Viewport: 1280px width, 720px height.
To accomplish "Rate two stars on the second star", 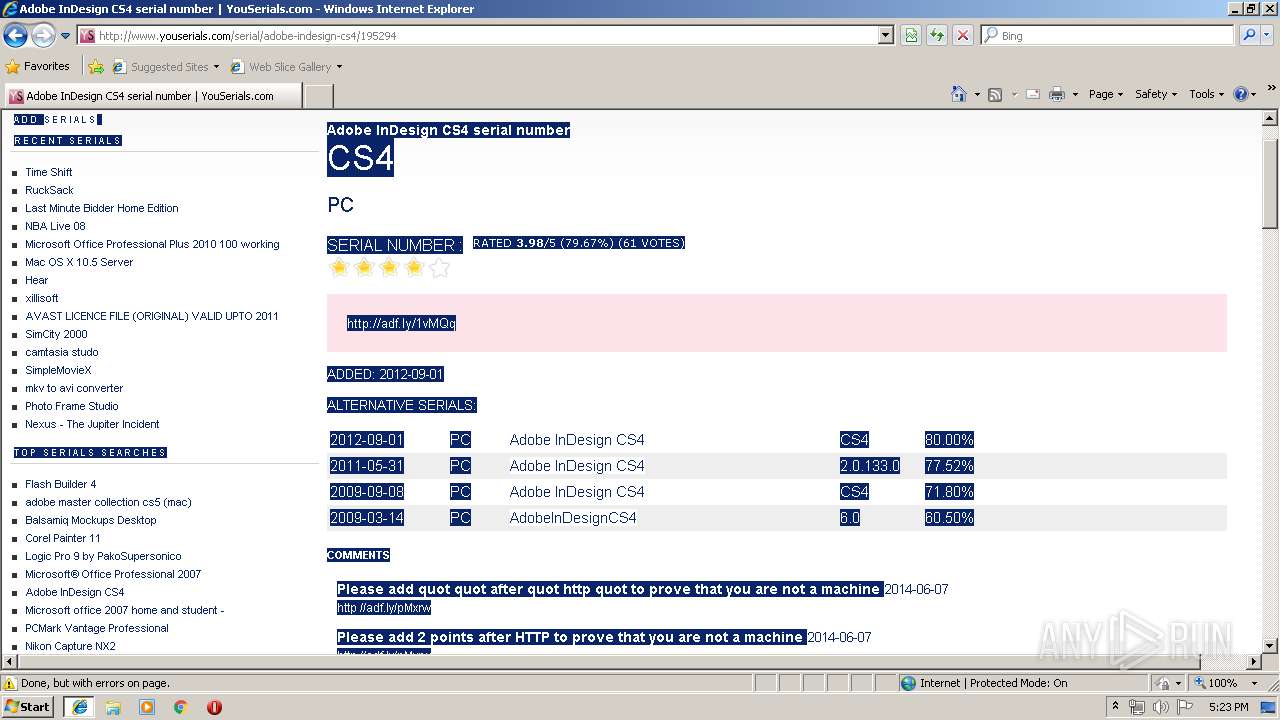I will click(x=364, y=267).
